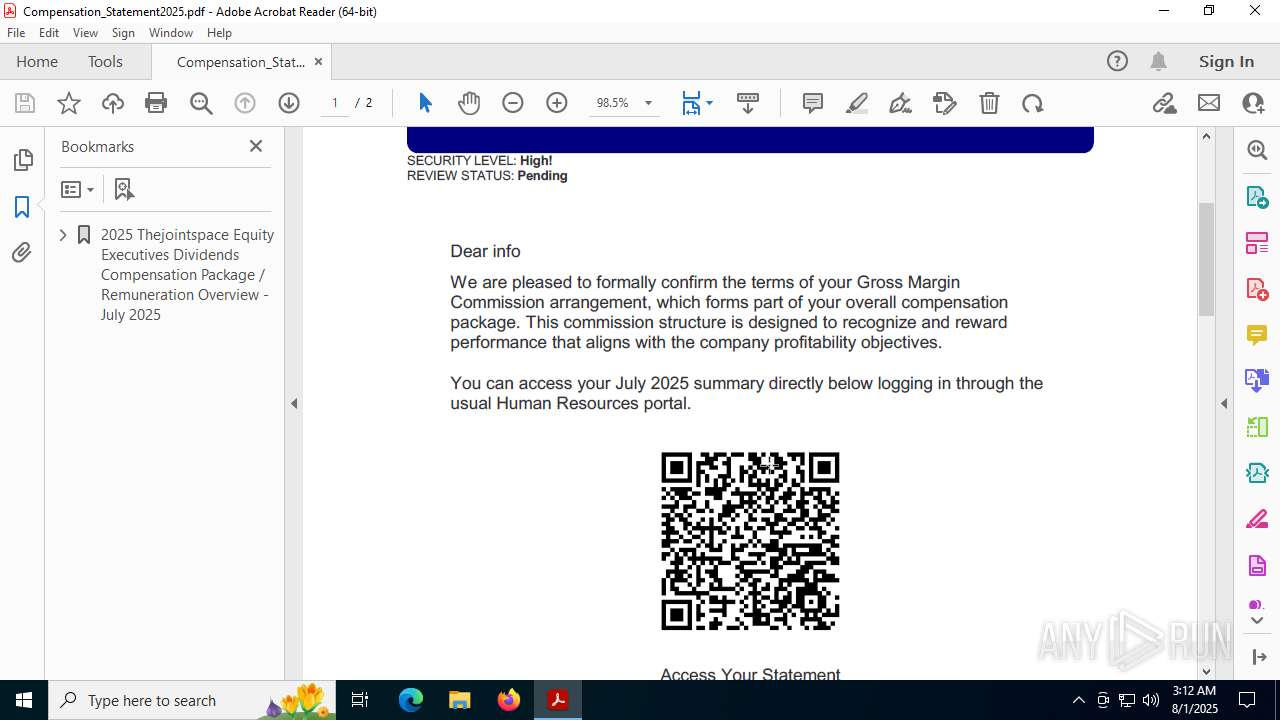The height and width of the screenshot is (720, 1280).
Task: Click the QR code image
Action: 750,541
